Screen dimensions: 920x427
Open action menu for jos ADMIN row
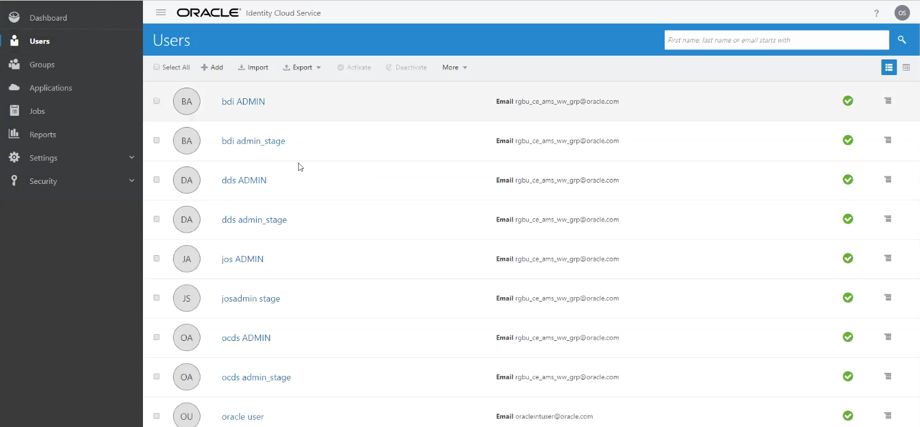tap(888, 258)
